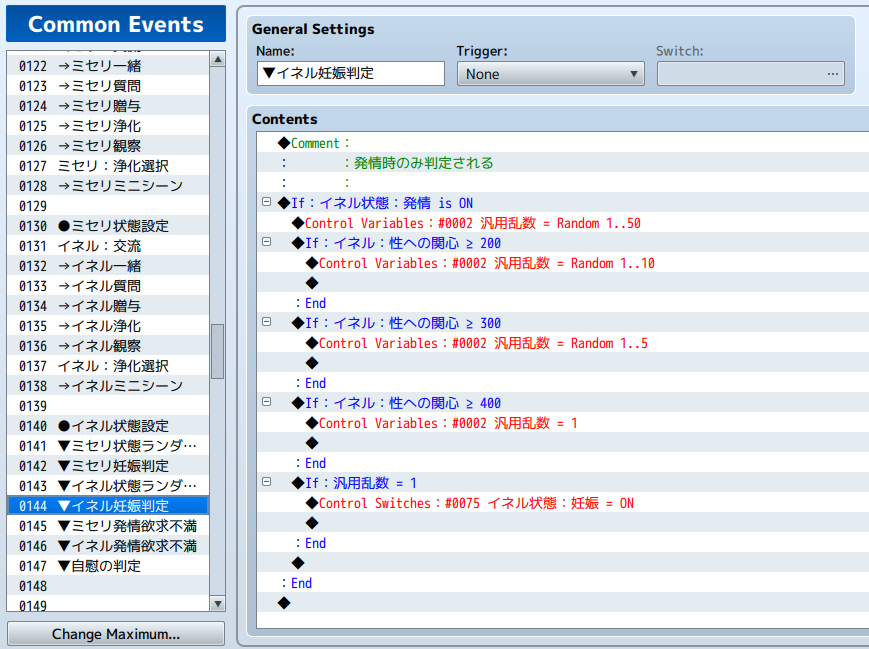869x649 pixels.
Task: Select common event 0142 ▼ミセリ妊娠判定
Action: click(108, 466)
